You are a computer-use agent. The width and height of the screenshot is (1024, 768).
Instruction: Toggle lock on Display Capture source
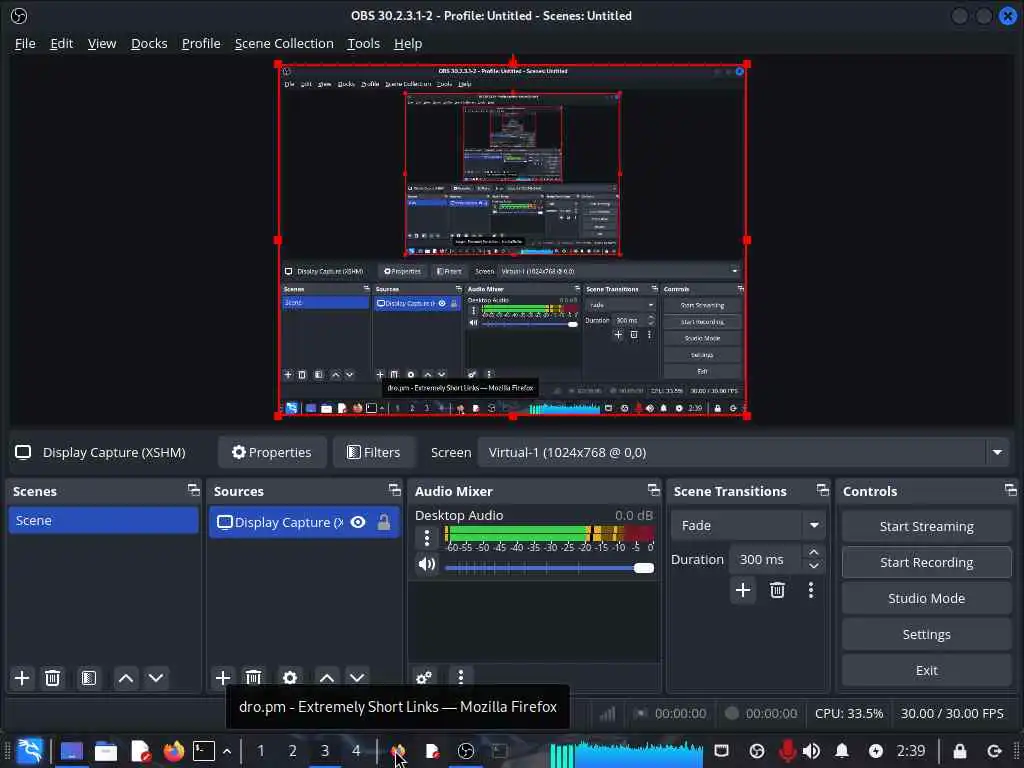384,522
